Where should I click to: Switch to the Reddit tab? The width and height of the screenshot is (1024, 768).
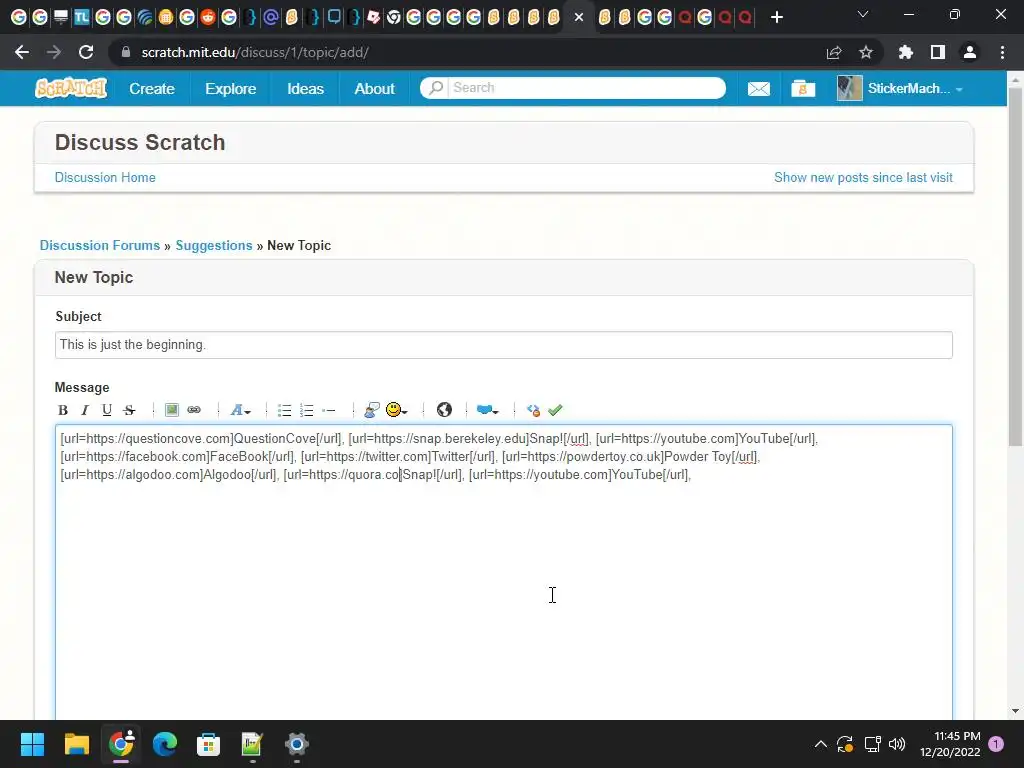[208, 17]
